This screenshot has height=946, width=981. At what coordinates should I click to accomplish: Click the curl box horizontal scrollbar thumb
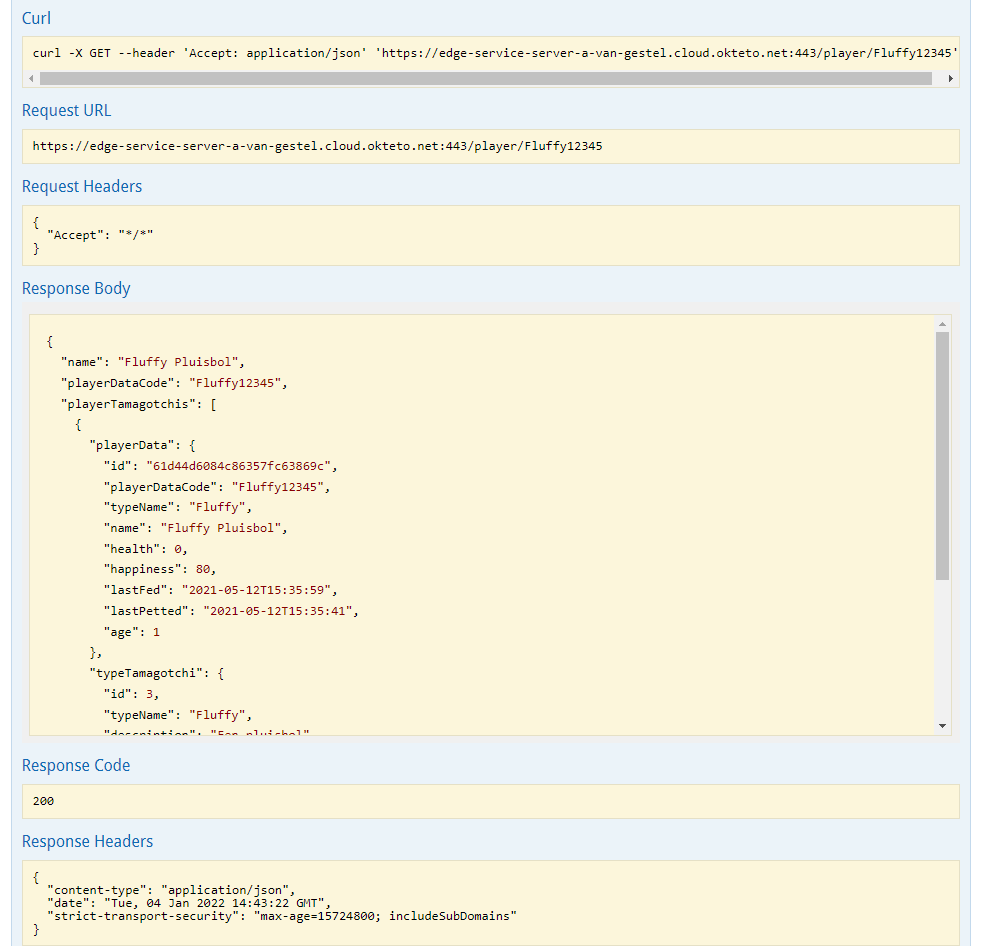pos(485,78)
